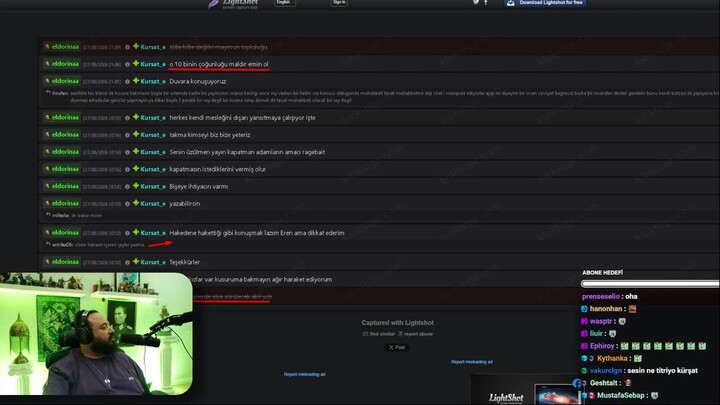Screen dimensions: 720x405
Task: Click reply arrow icon beside 'chate hakaret içeren' reply
Action: 48,244
